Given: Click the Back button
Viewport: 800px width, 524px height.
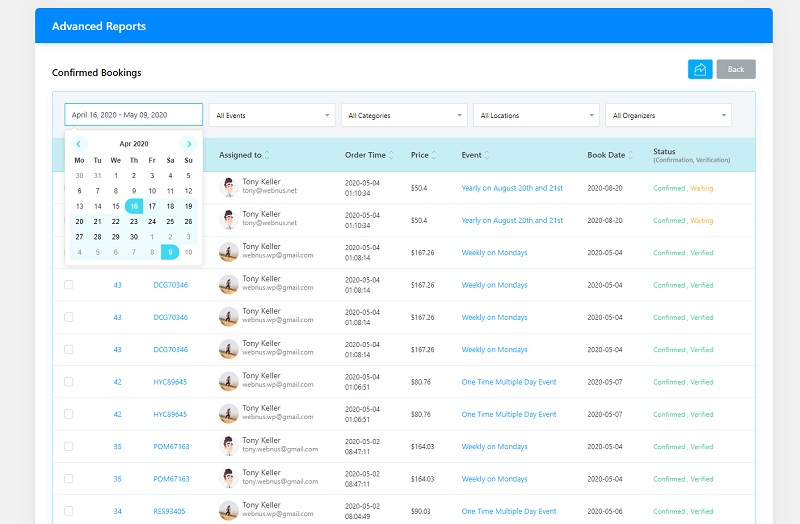Looking at the screenshot, I should 736,69.
